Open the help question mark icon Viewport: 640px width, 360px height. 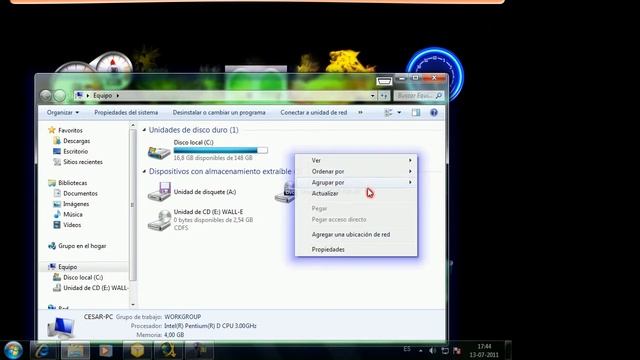pyautogui.click(x=434, y=113)
